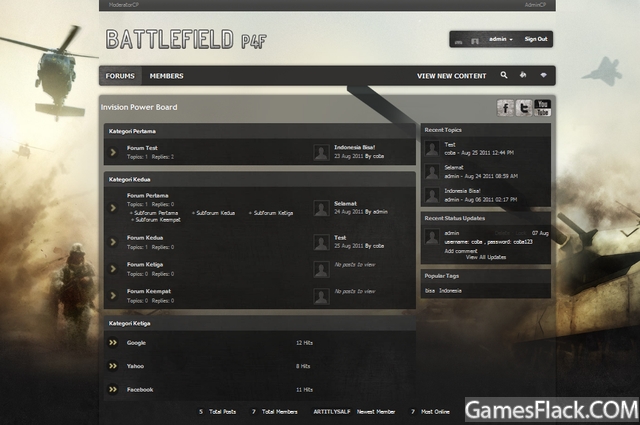Viewport: 640px width, 425px height.
Task: Open the Forum Kedua link
Action: click(145, 238)
